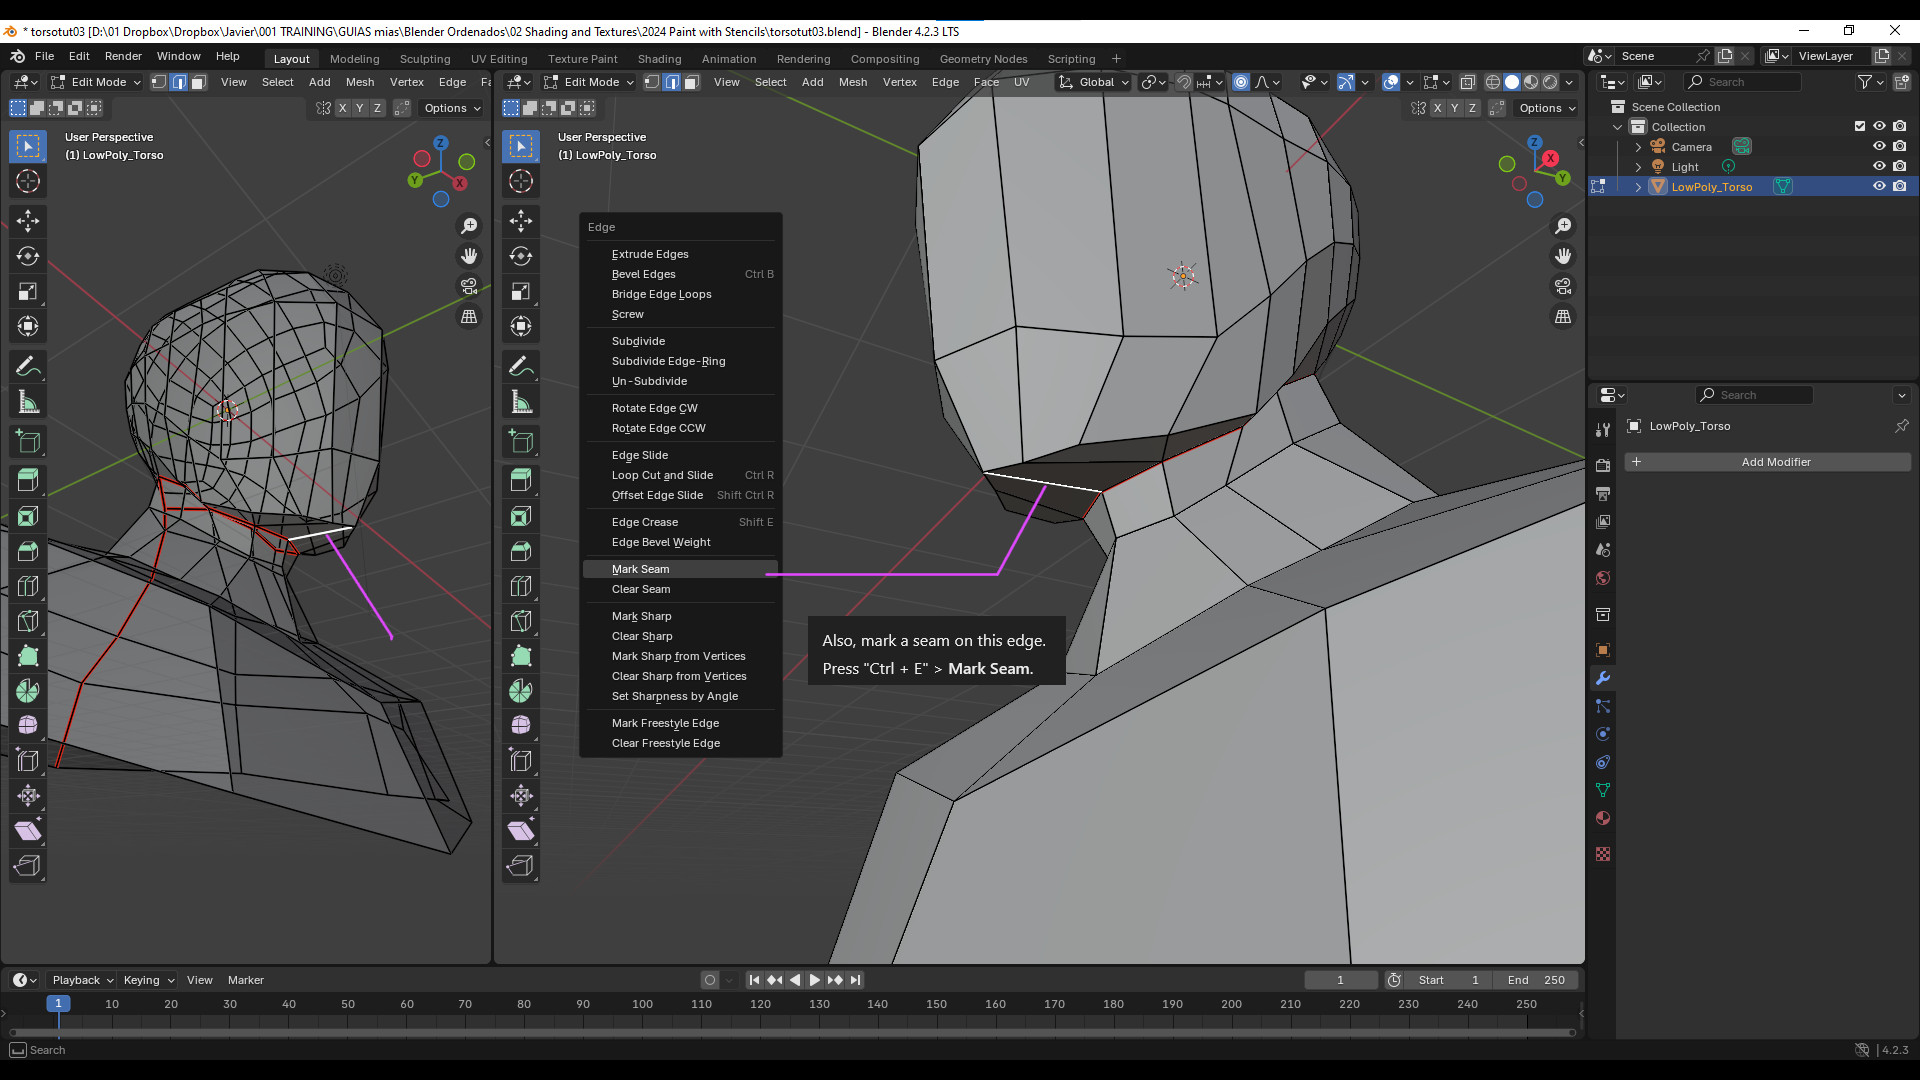Viewport: 1920px width, 1080px height.
Task: Click Add Modifier button
Action: click(x=1768, y=462)
